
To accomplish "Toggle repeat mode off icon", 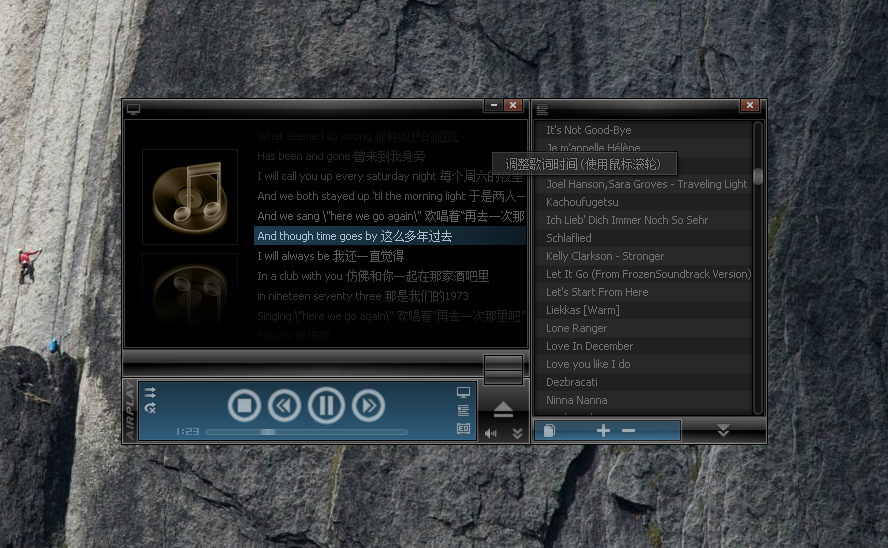I will coord(150,408).
